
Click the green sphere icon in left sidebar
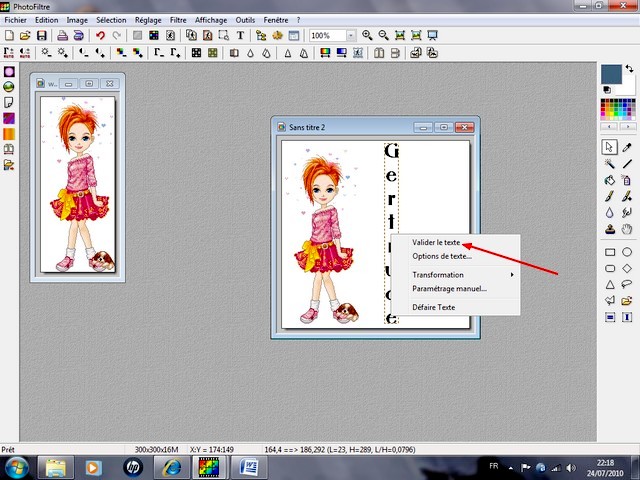click(9, 87)
